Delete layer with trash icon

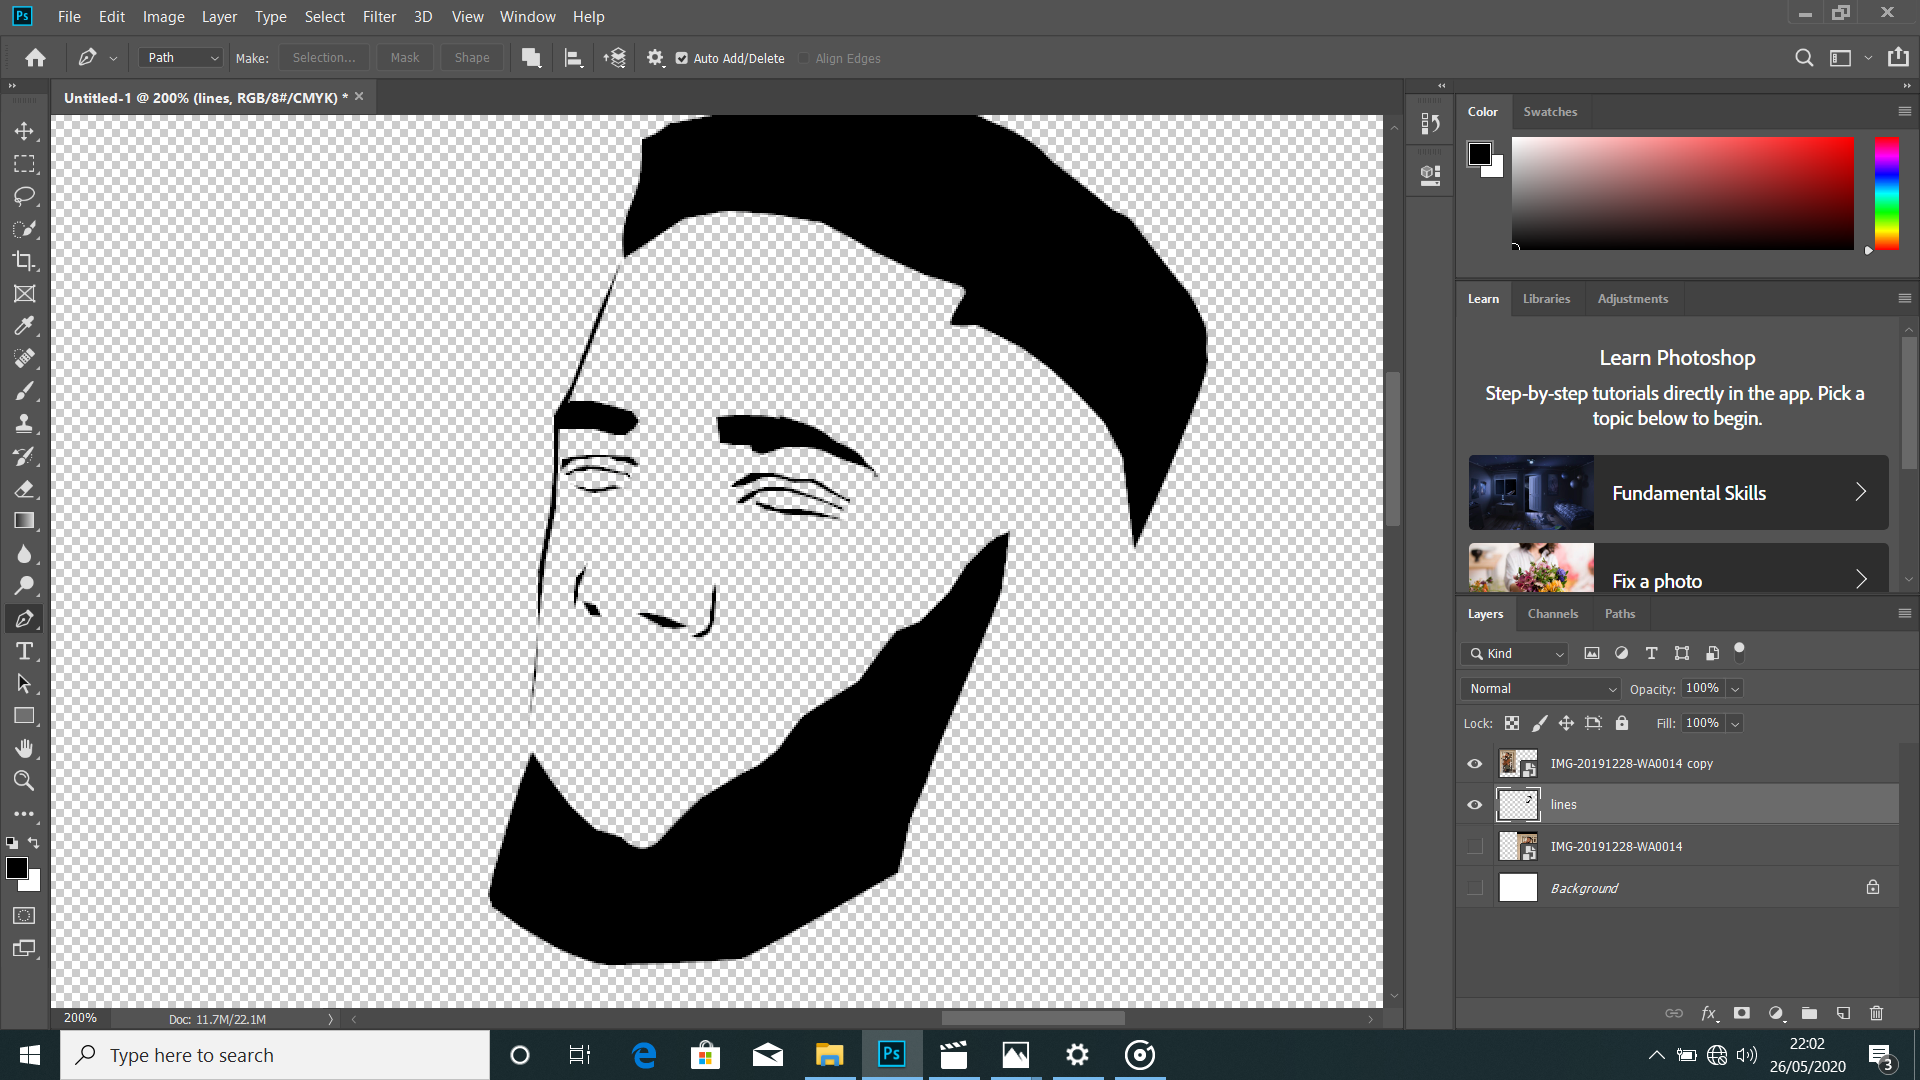(x=1876, y=1013)
